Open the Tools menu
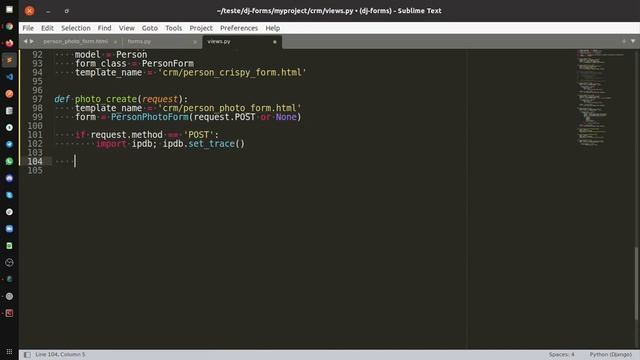Screen dimensions: 640x360 pyautogui.click(x=173, y=28)
